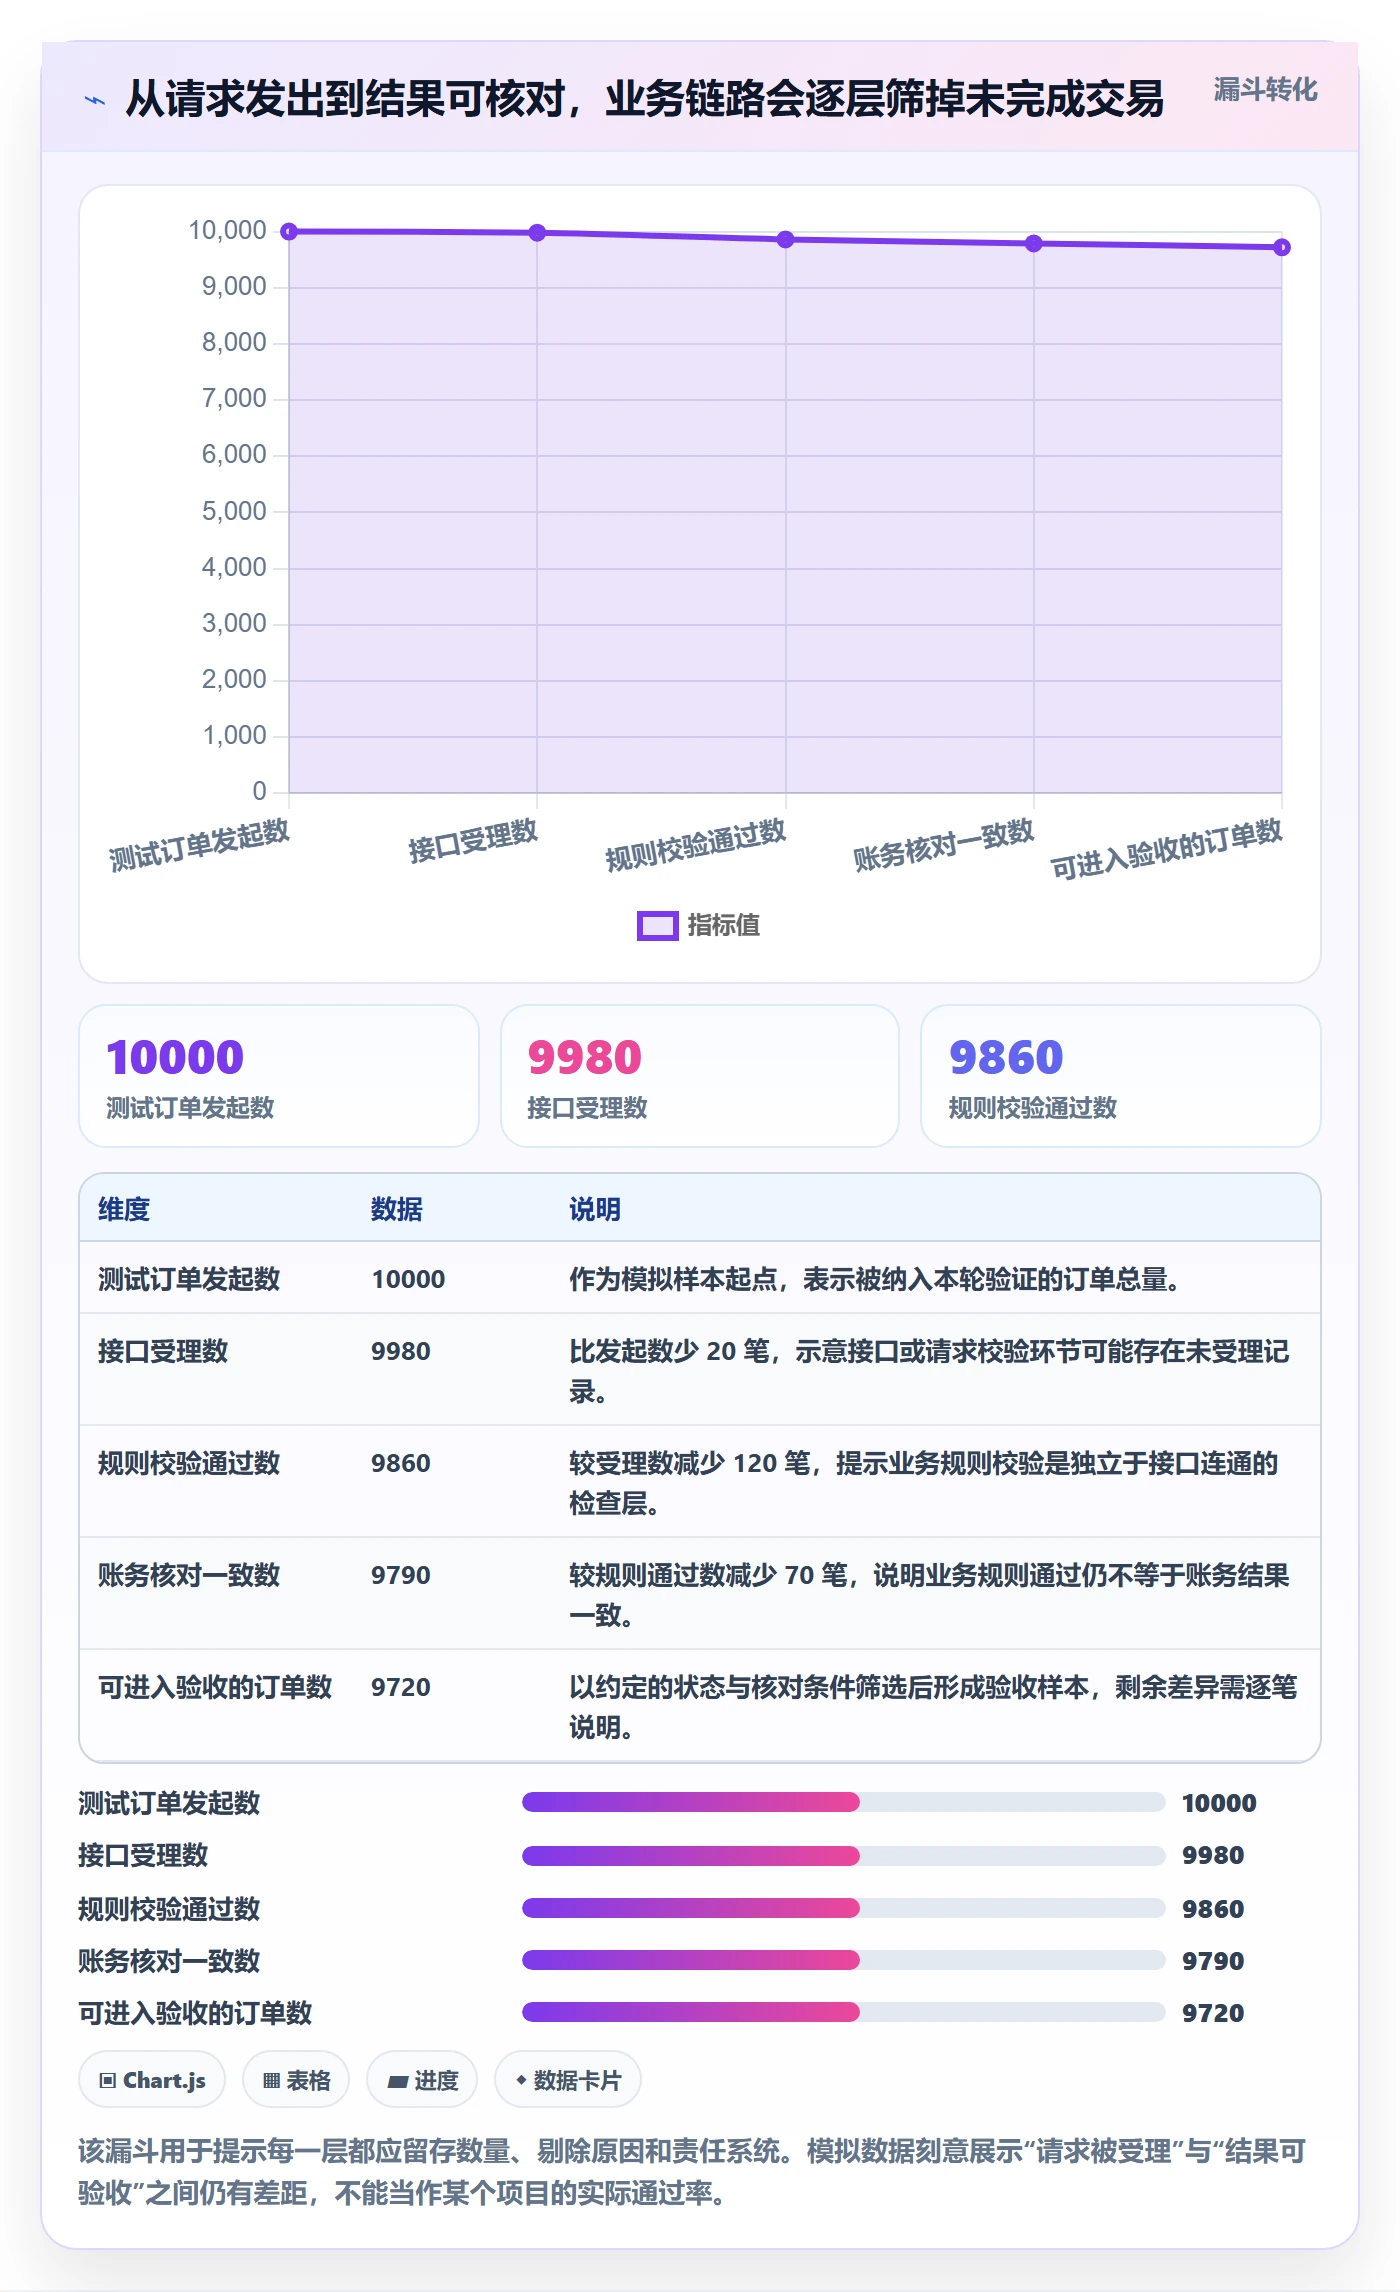Image resolution: width=1400 pixels, height=2292 pixels.
Task: Click progress bar for 账务核对一致数
Action: pos(843,1960)
